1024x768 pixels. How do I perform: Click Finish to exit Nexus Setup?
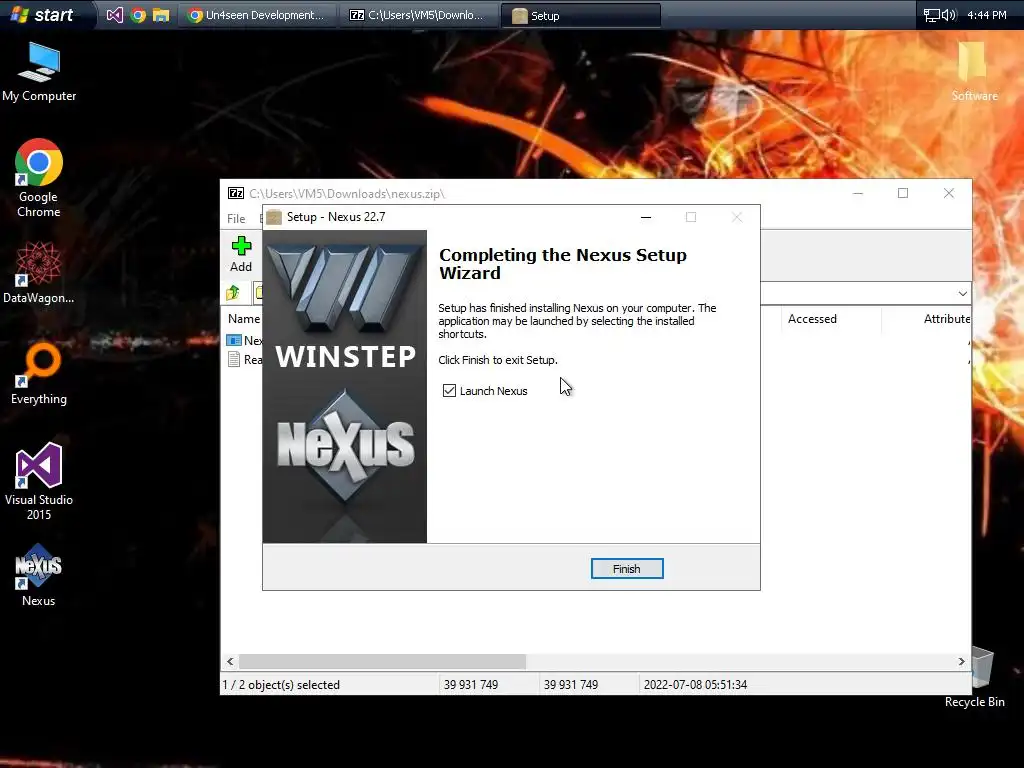pyautogui.click(x=627, y=569)
